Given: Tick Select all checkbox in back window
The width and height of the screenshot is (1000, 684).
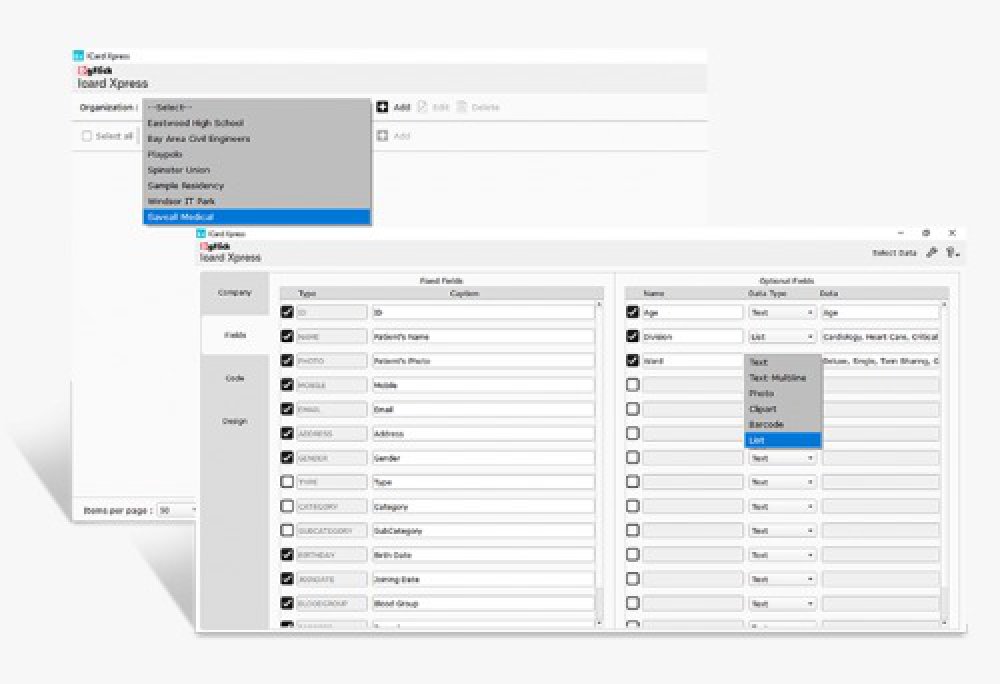Looking at the screenshot, I should coord(87,136).
